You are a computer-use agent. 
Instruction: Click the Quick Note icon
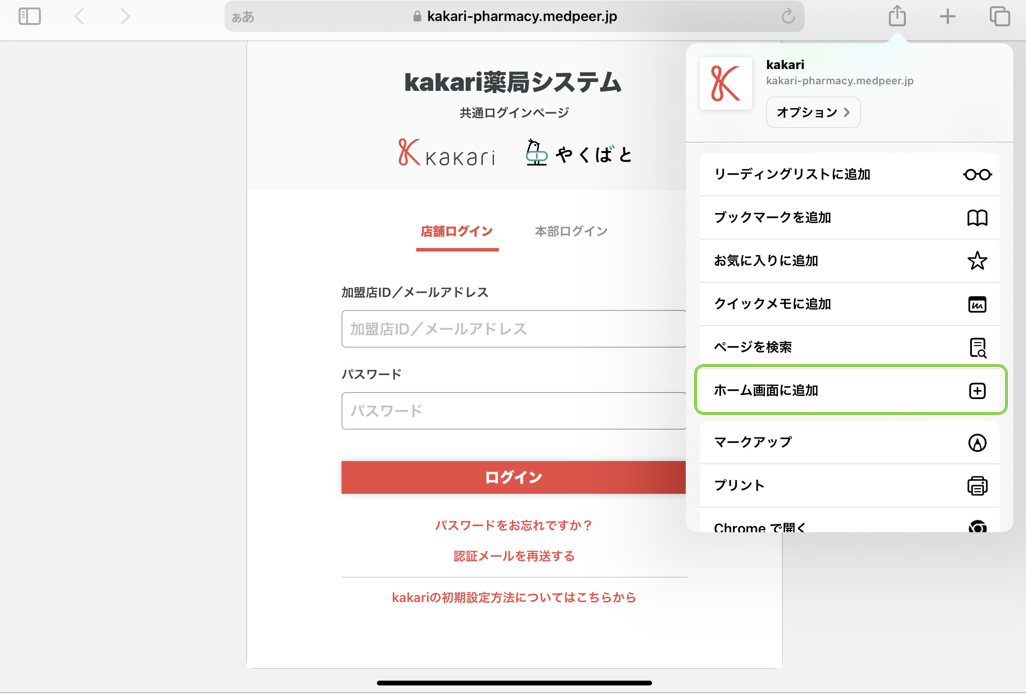(x=977, y=304)
